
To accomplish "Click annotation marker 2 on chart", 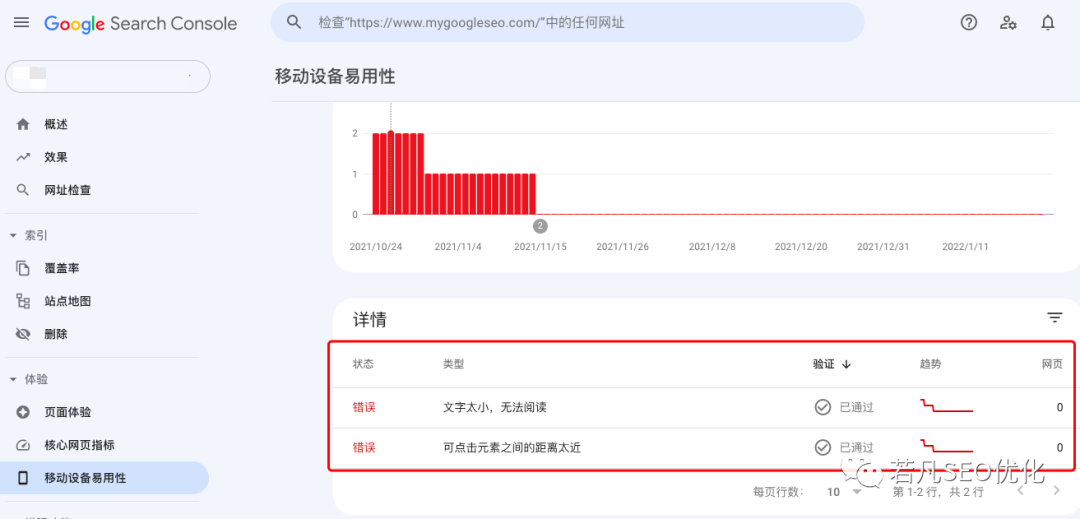I will coord(541,226).
